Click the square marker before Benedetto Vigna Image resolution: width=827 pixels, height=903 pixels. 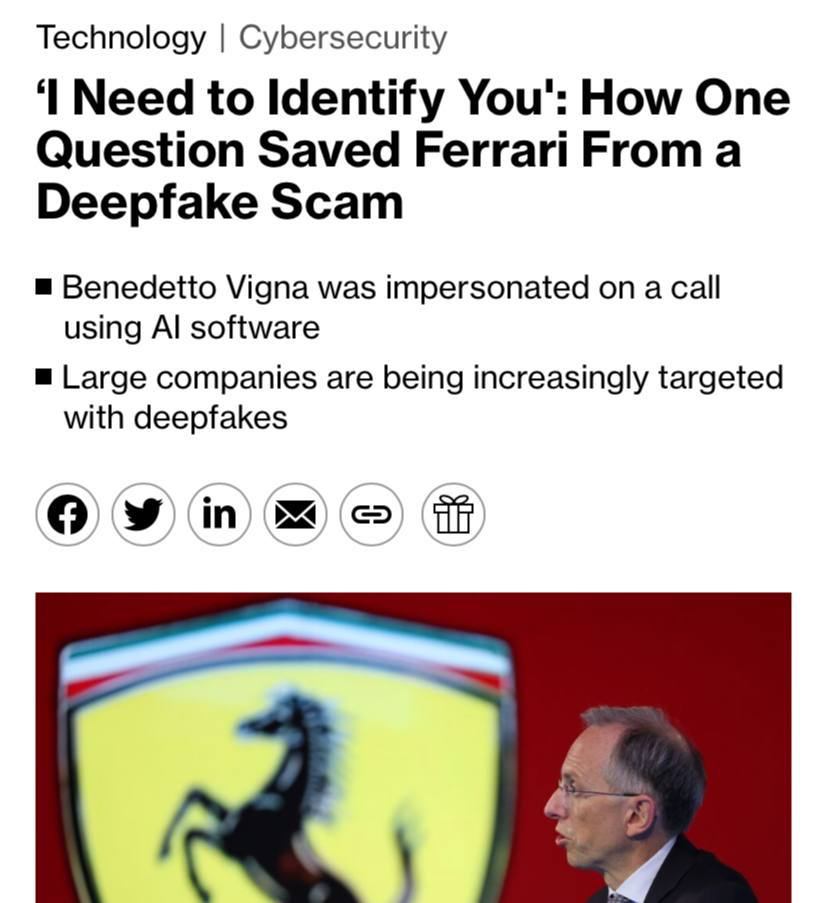(44, 287)
